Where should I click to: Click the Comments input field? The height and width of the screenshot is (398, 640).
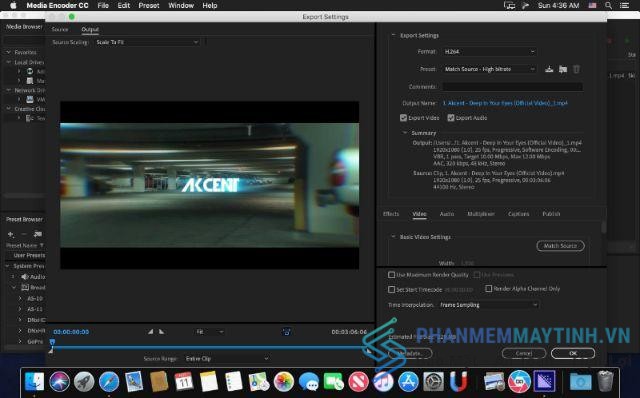(x=513, y=87)
